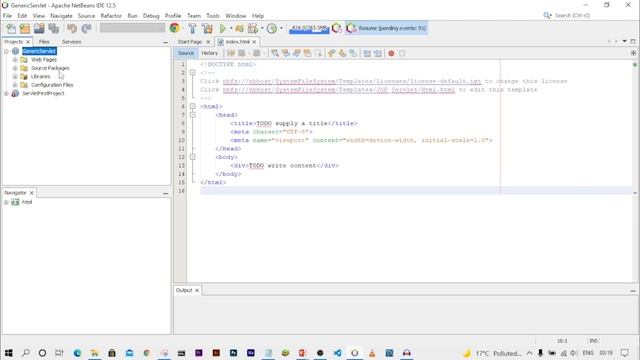The height and width of the screenshot is (360, 640).
Task: Click the Save All toolbar icon
Action: [53, 28]
